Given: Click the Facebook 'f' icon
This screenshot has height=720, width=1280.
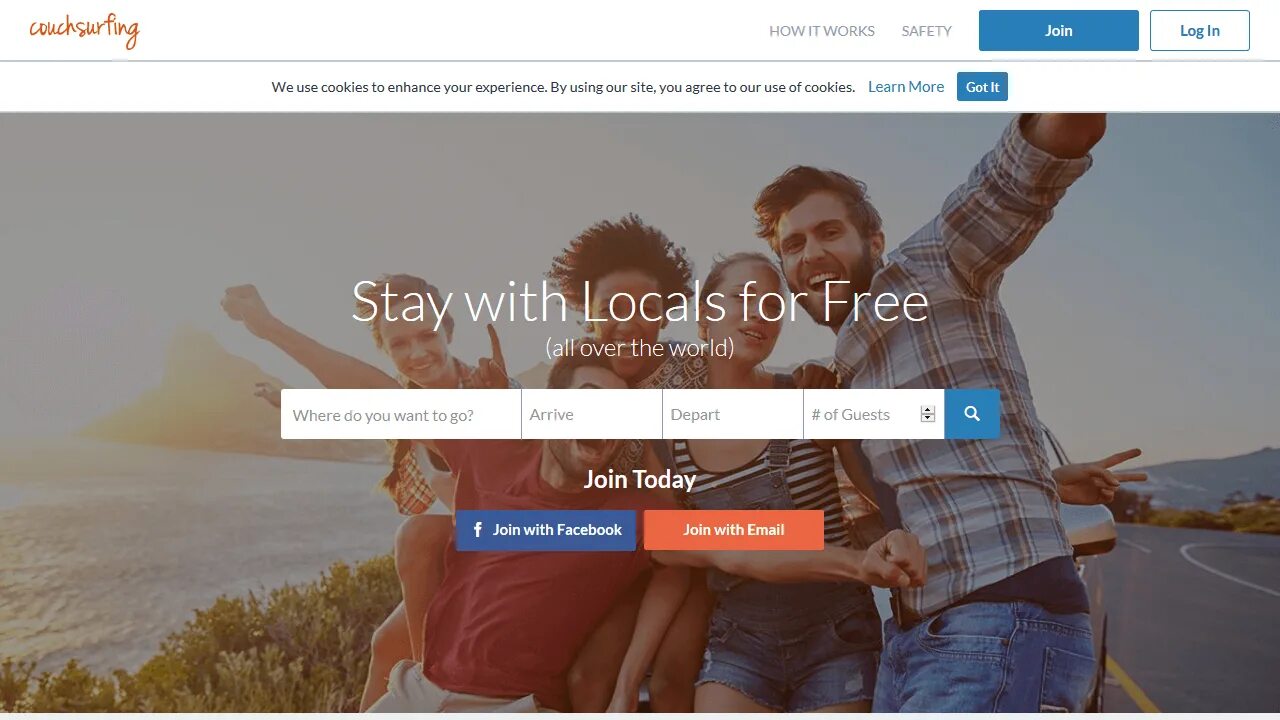Looking at the screenshot, I should pyautogui.click(x=478, y=530).
